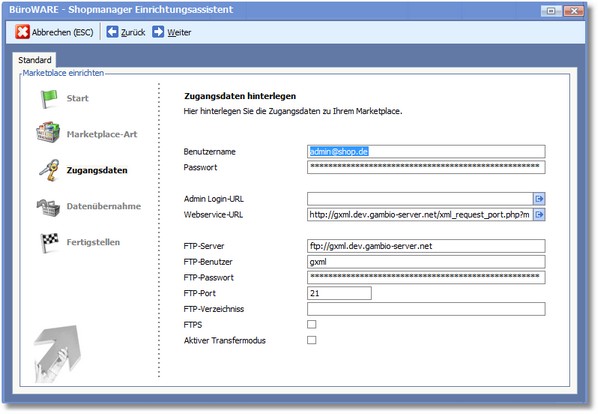598x414 pixels.
Task: Select the Standard tab
Action: coord(35,60)
